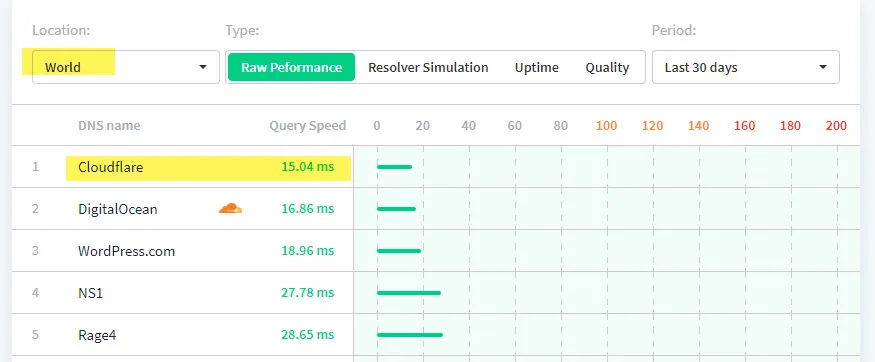Click the Rage4 speed bar in chart

pyautogui.click(x=410, y=335)
